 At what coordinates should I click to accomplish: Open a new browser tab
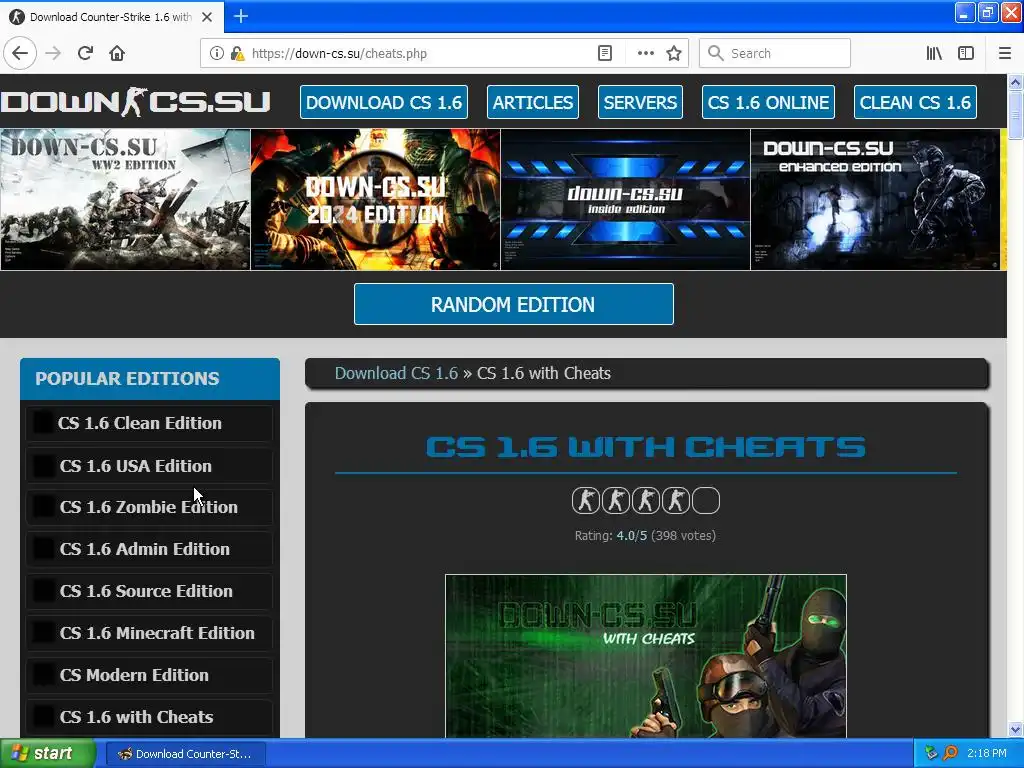click(x=240, y=16)
